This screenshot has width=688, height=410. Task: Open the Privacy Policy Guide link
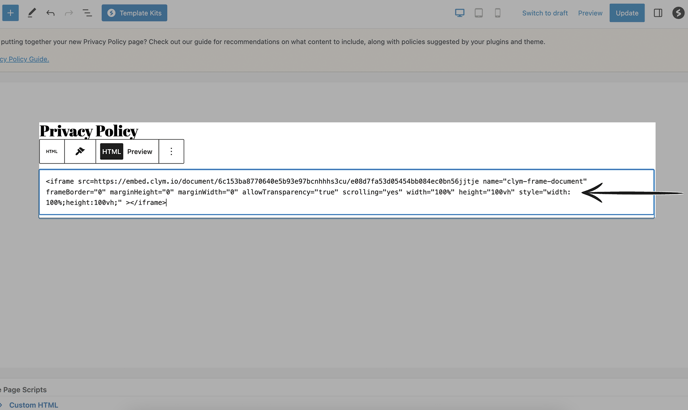[25, 59]
